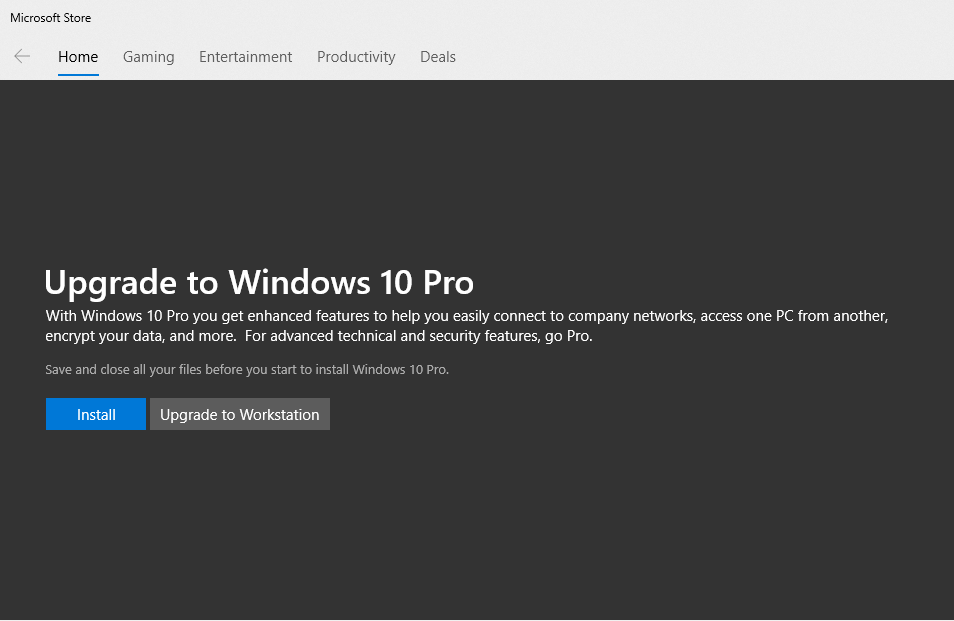Image resolution: width=954 pixels, height=621 pixels.
Task: Click the 'Save and close all your files' notice
Action: pos(247,370)
